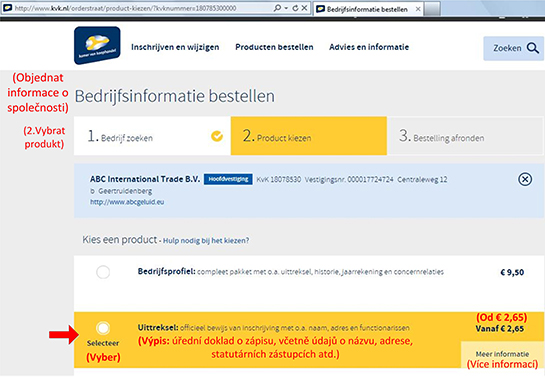Screen dimensions: 545x377
Task: Switch to Bedrijfsinformatie bestellen tab
Action: point(367,9)
